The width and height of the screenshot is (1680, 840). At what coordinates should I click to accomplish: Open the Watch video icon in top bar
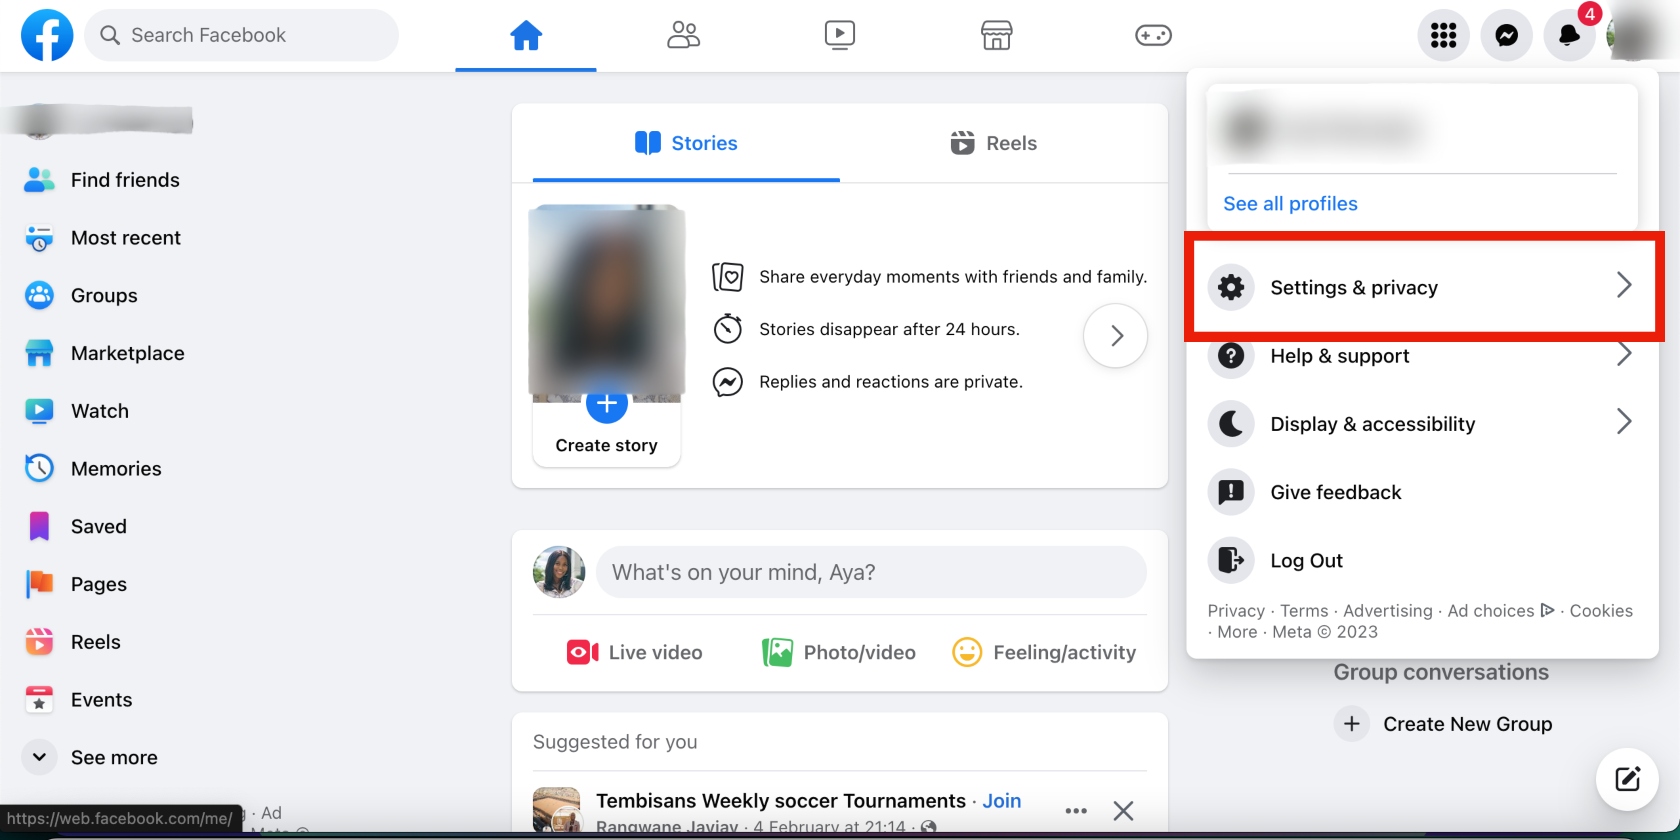[840, 36]
